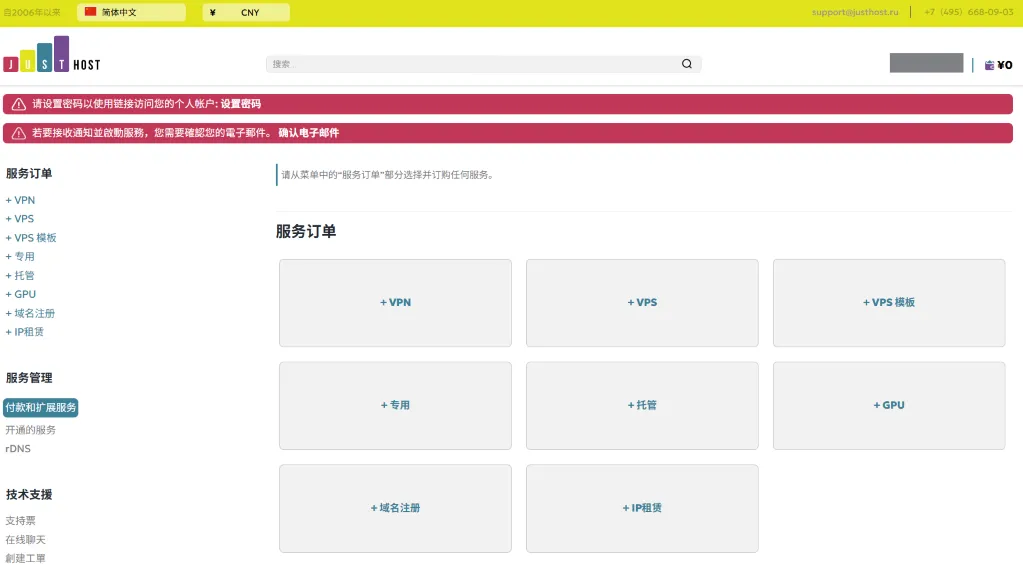
Task: Open 开通的服务 in sidebar
Action: (31, 430)
